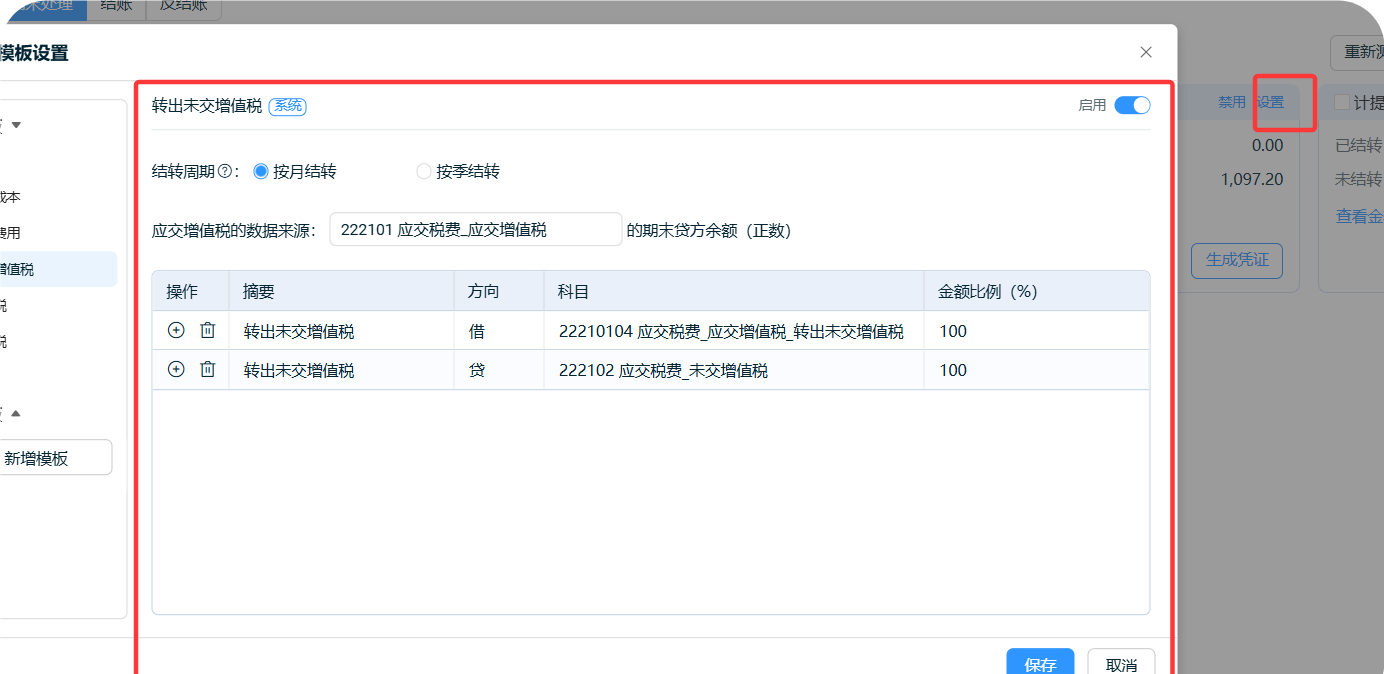Click the 保存 button

tap(1040, 663)
